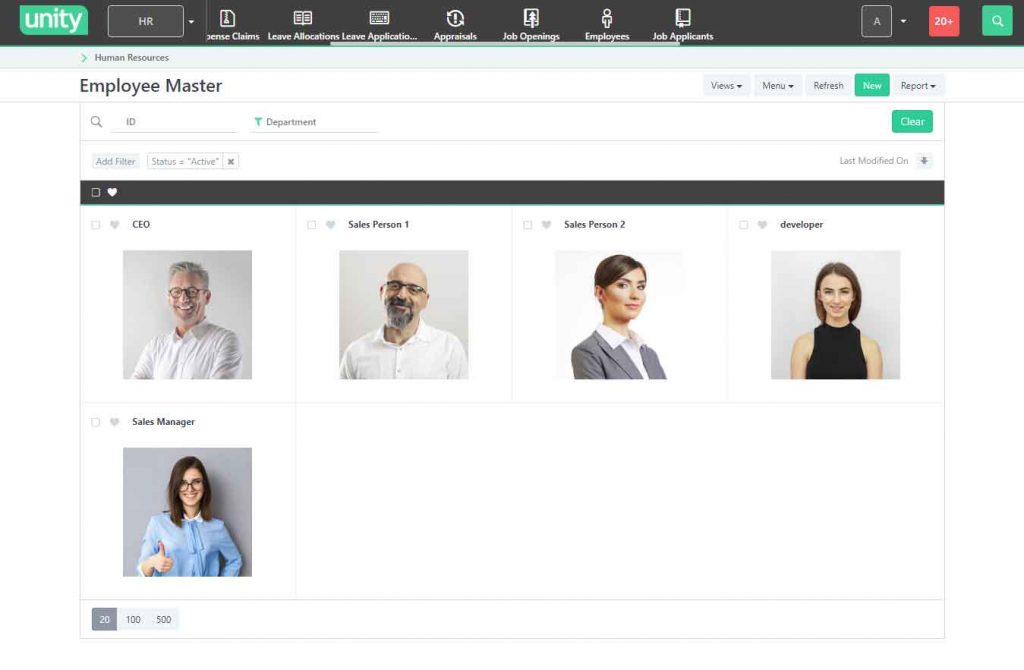Open the global search with the magnifier icon
1024x670 pixels.
click(x=996, y=20)
